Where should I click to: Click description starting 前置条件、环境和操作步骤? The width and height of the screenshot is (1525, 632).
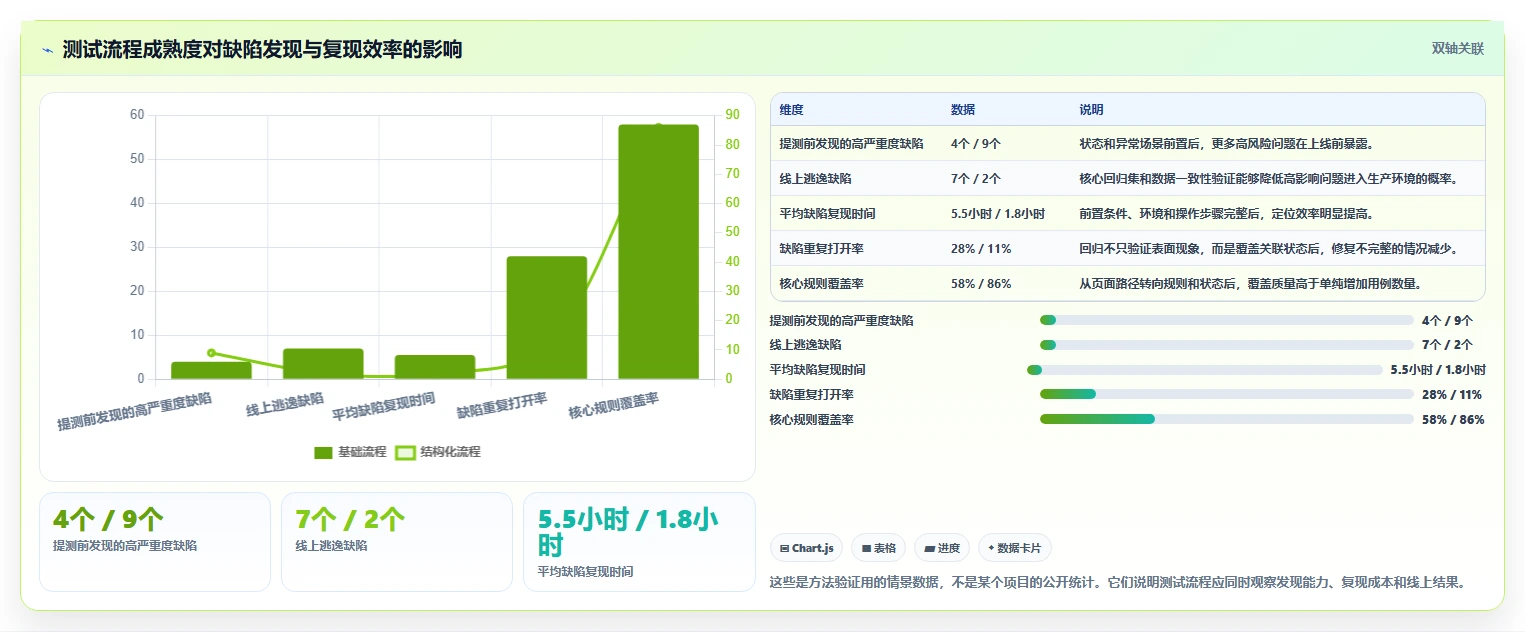pos(1228,214)
